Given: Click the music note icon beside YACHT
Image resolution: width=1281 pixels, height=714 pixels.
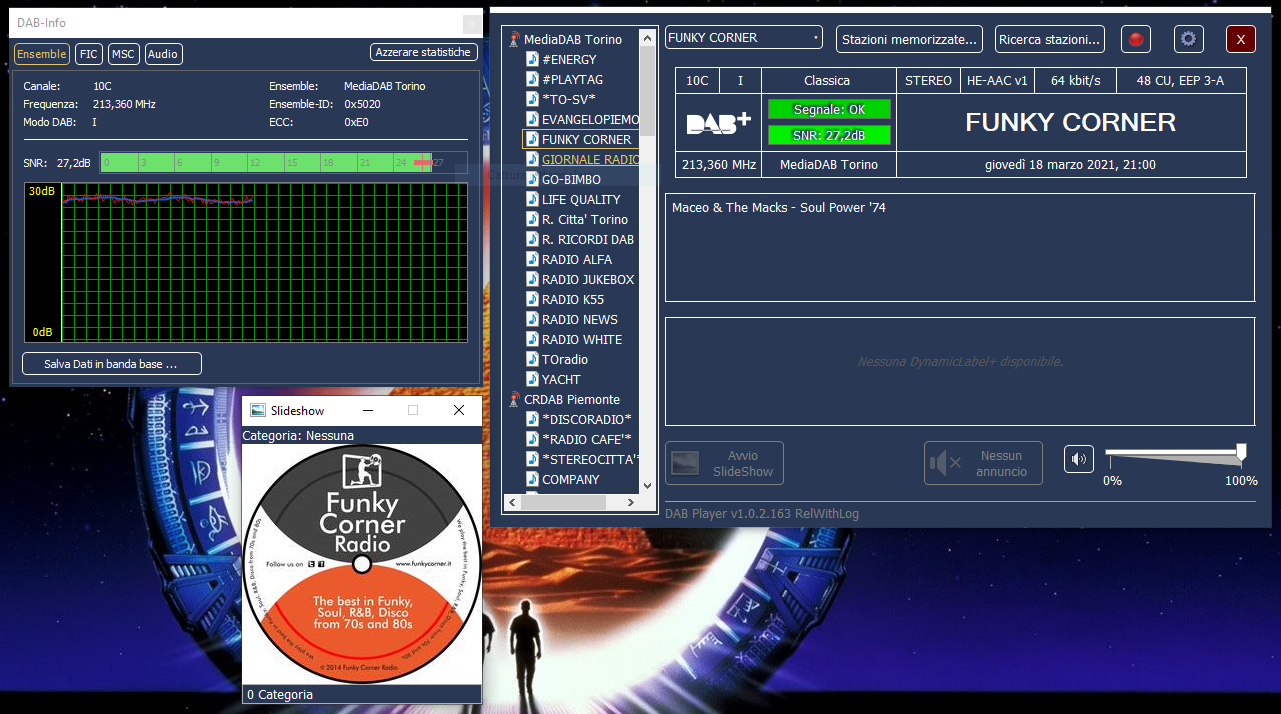Looking at the screenshot, I should (532, 379).
